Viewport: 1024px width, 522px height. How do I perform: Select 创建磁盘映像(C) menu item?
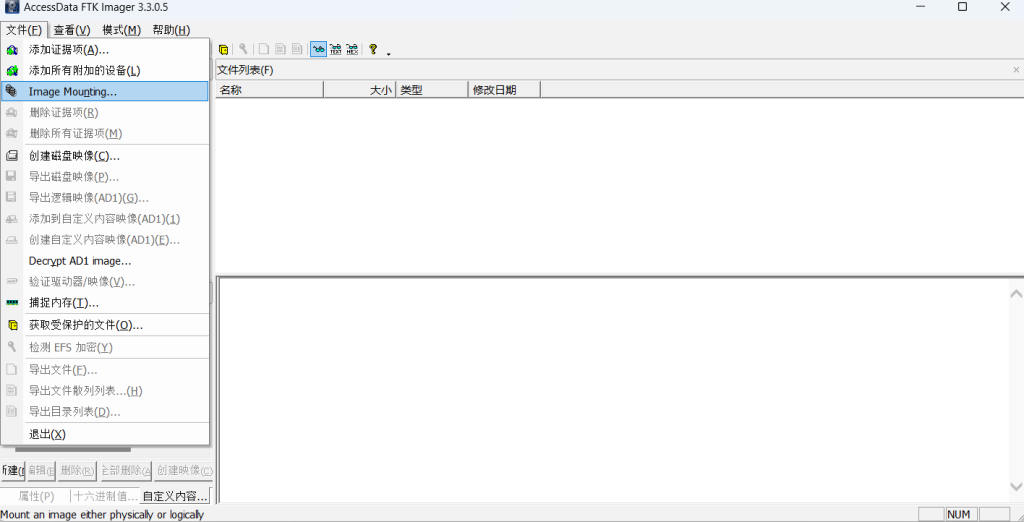[74, 156]
